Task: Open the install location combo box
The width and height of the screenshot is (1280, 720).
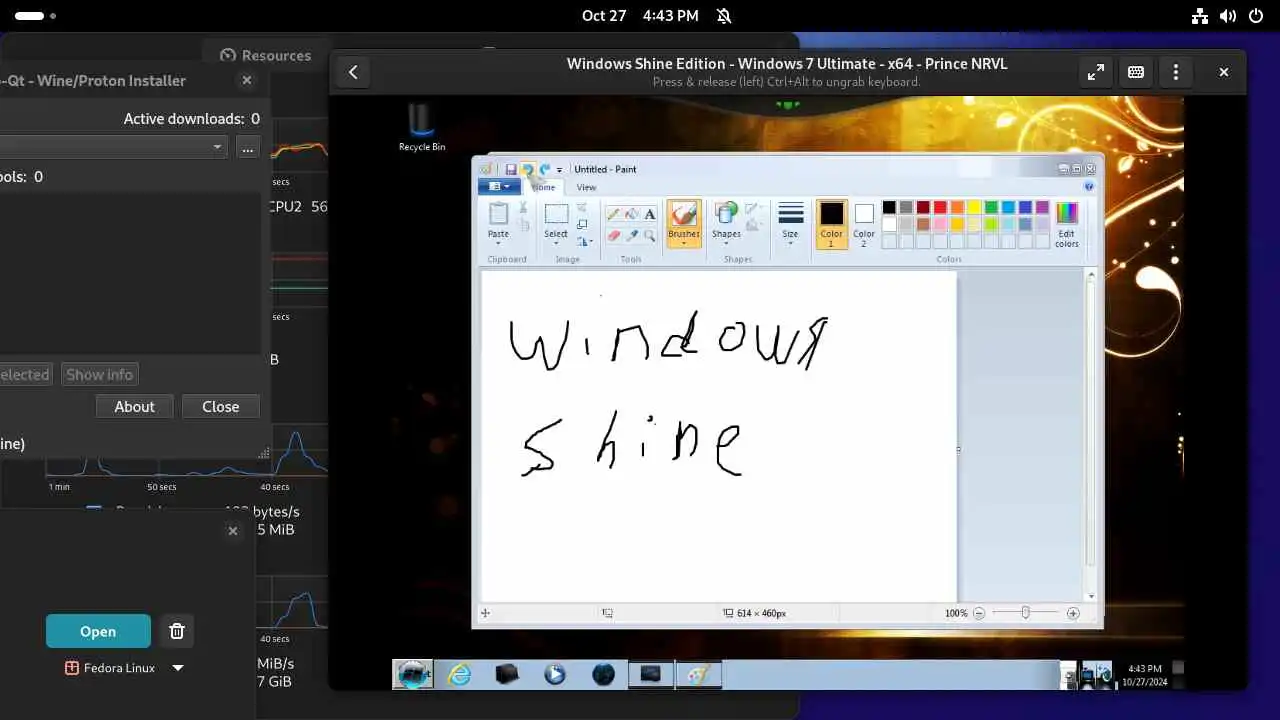Action: 115,147
